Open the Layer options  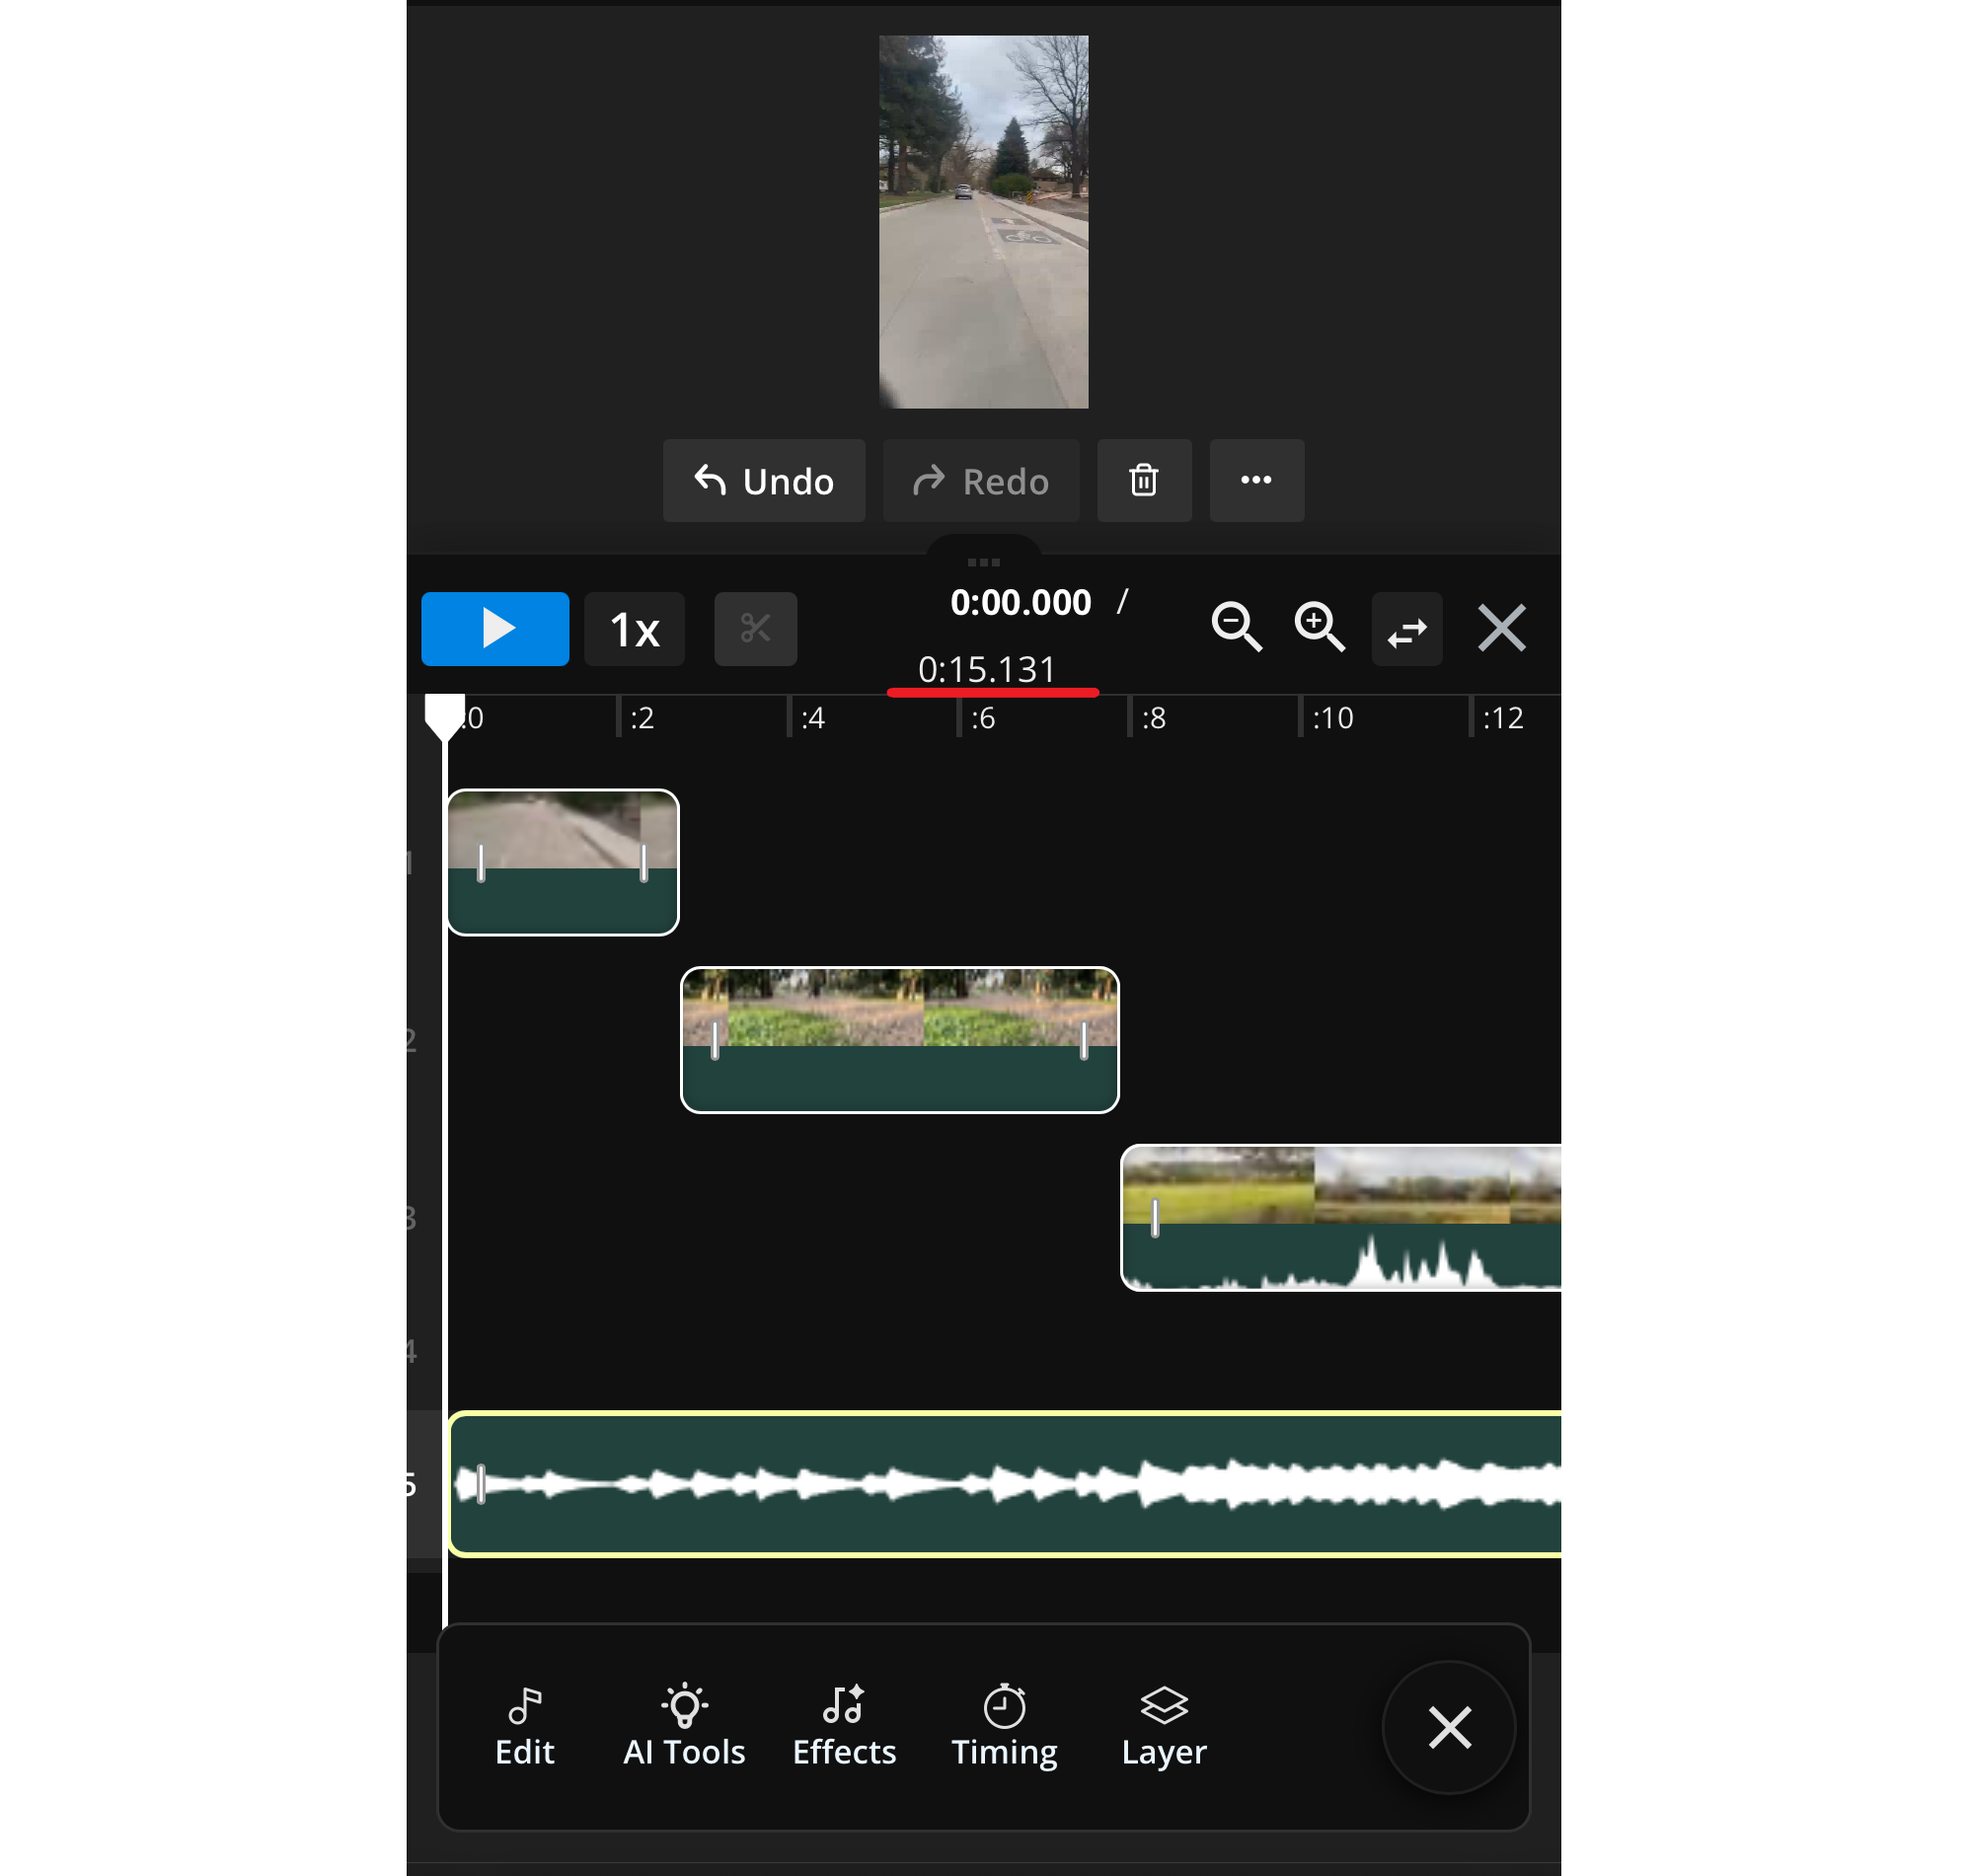1164,1727
